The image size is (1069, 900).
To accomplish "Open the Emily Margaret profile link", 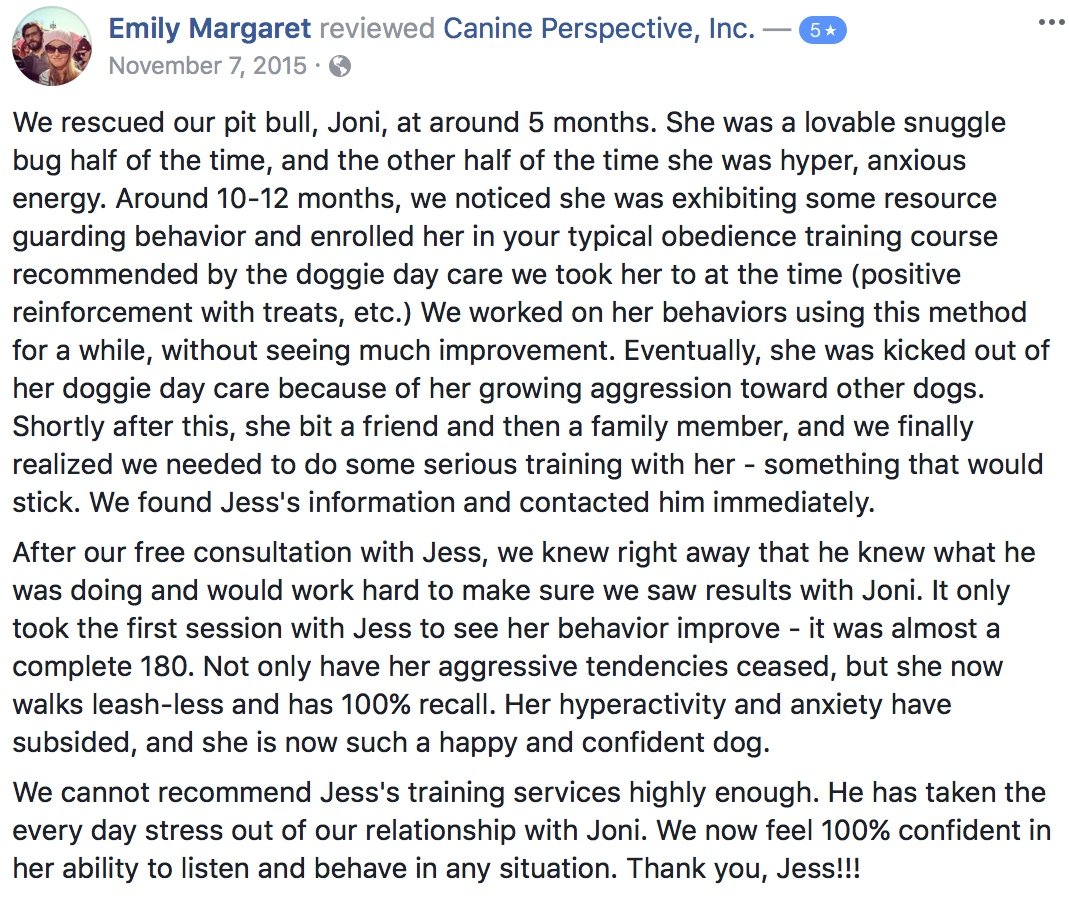I will [209, 29].
